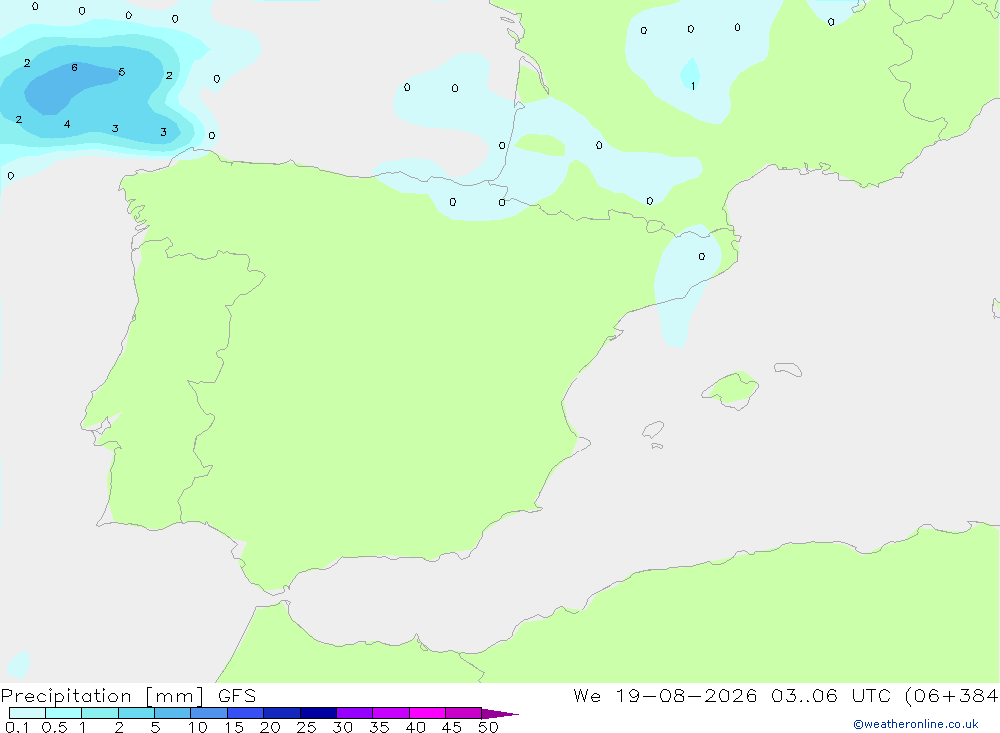
Task: Click the 20–25 mm dark blue legend segment
Action: pos(281,713)
